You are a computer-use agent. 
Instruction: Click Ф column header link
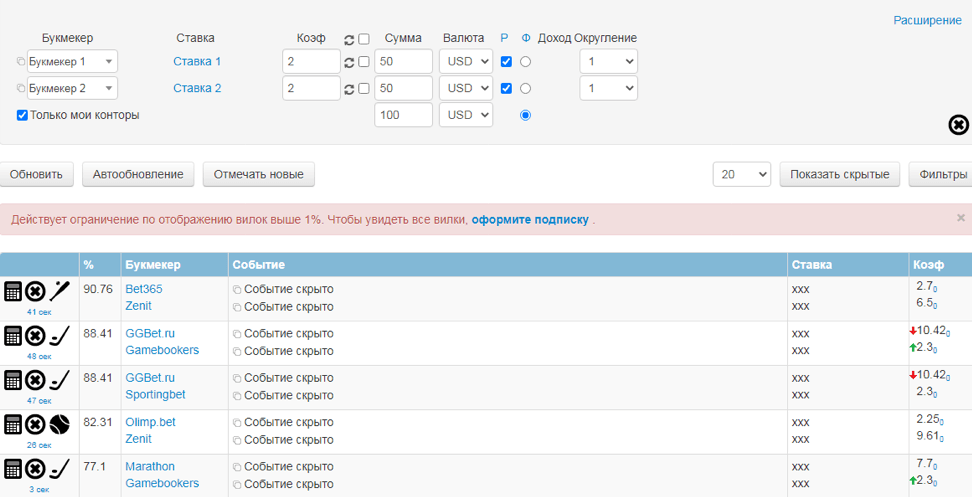(x=526, y=38)
